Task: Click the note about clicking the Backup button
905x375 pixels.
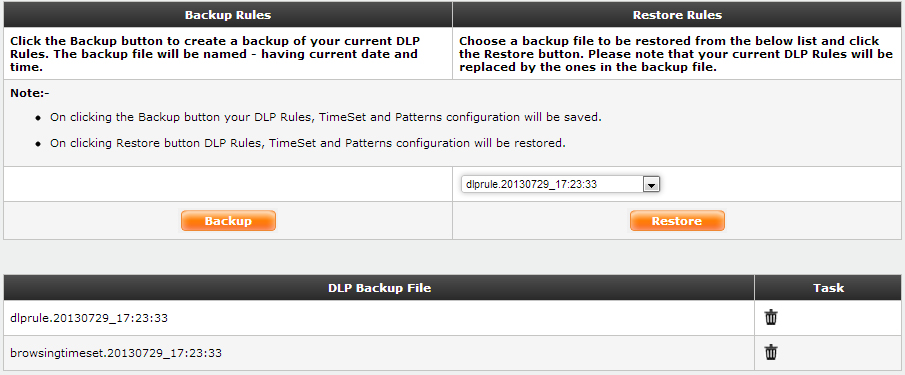Action: [326, 117]
